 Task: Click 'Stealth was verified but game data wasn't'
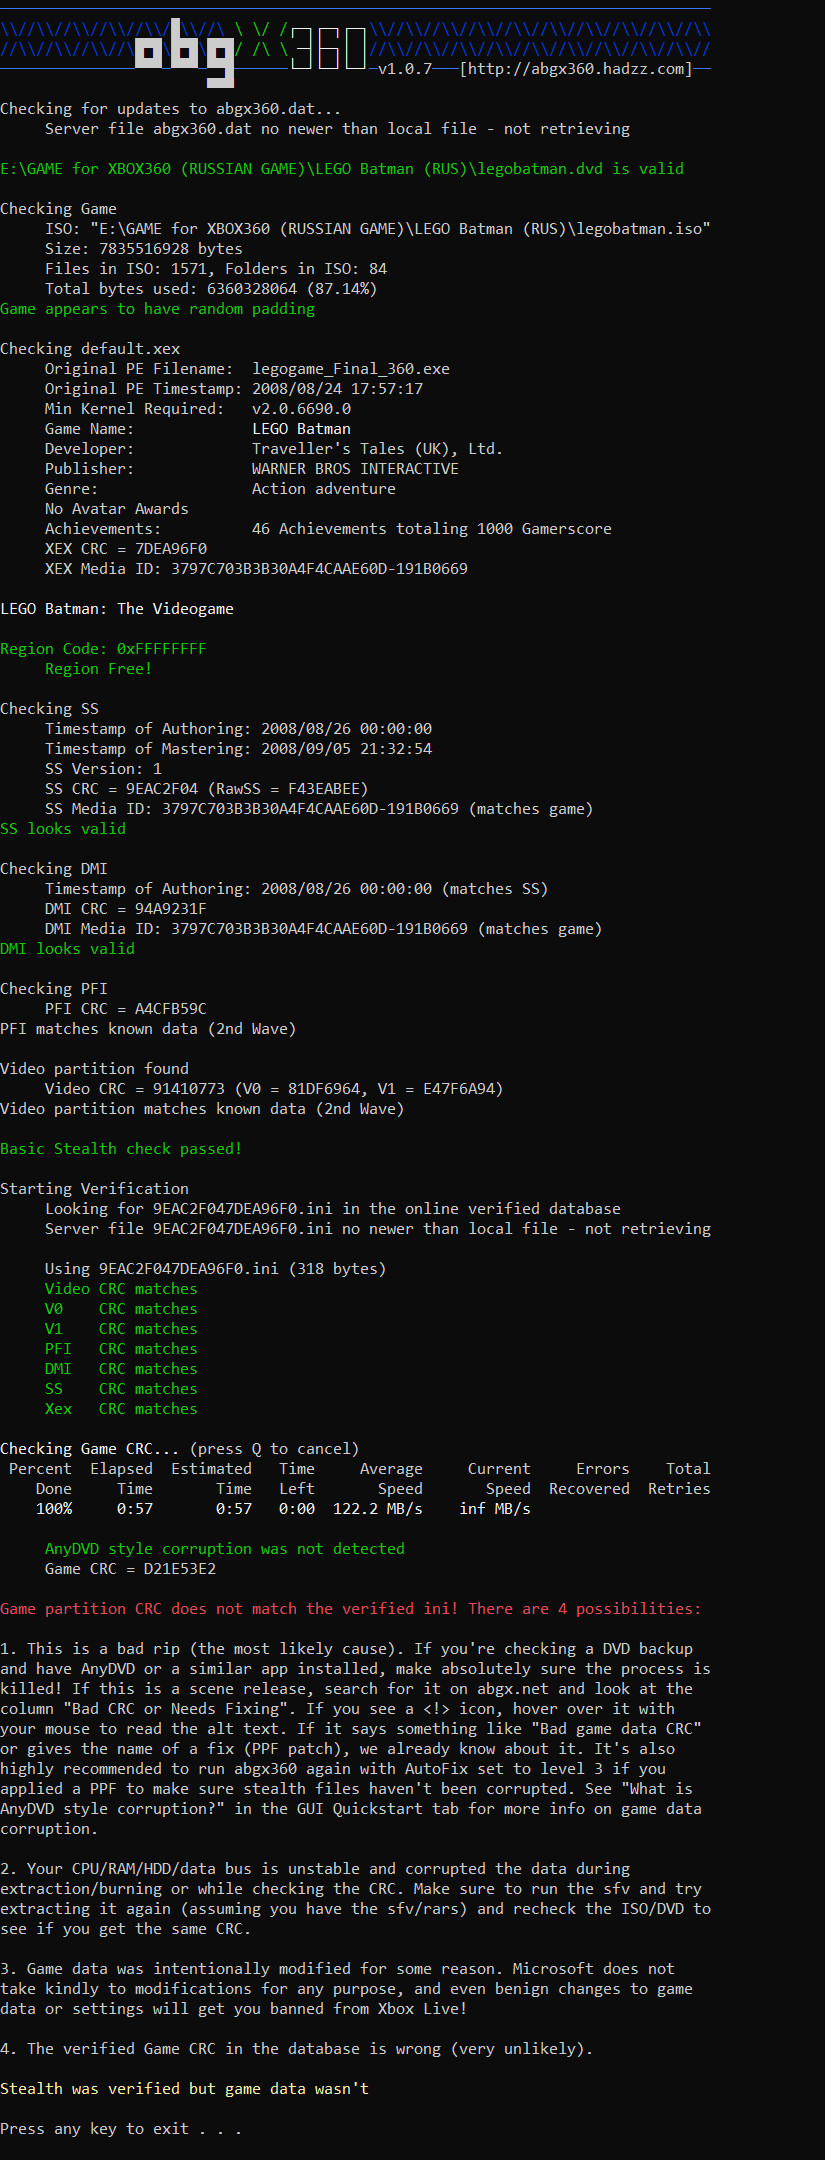coord(185,2089)
